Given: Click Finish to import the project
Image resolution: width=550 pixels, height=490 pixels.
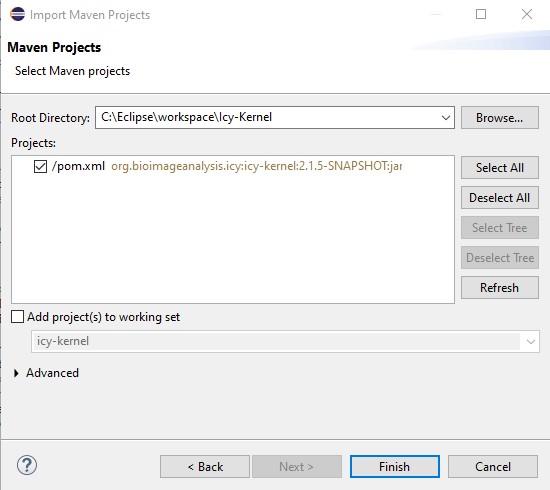Looking at the screenshot, I should 395,466.
